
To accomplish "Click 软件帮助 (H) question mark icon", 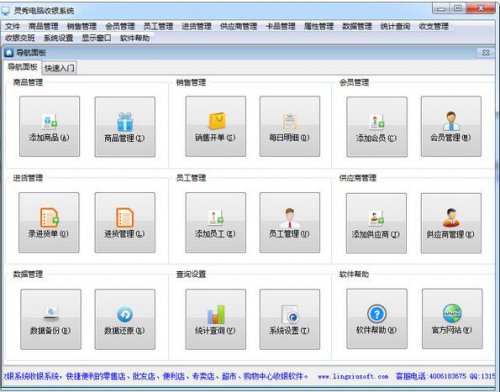I will (x=377, y=319).
